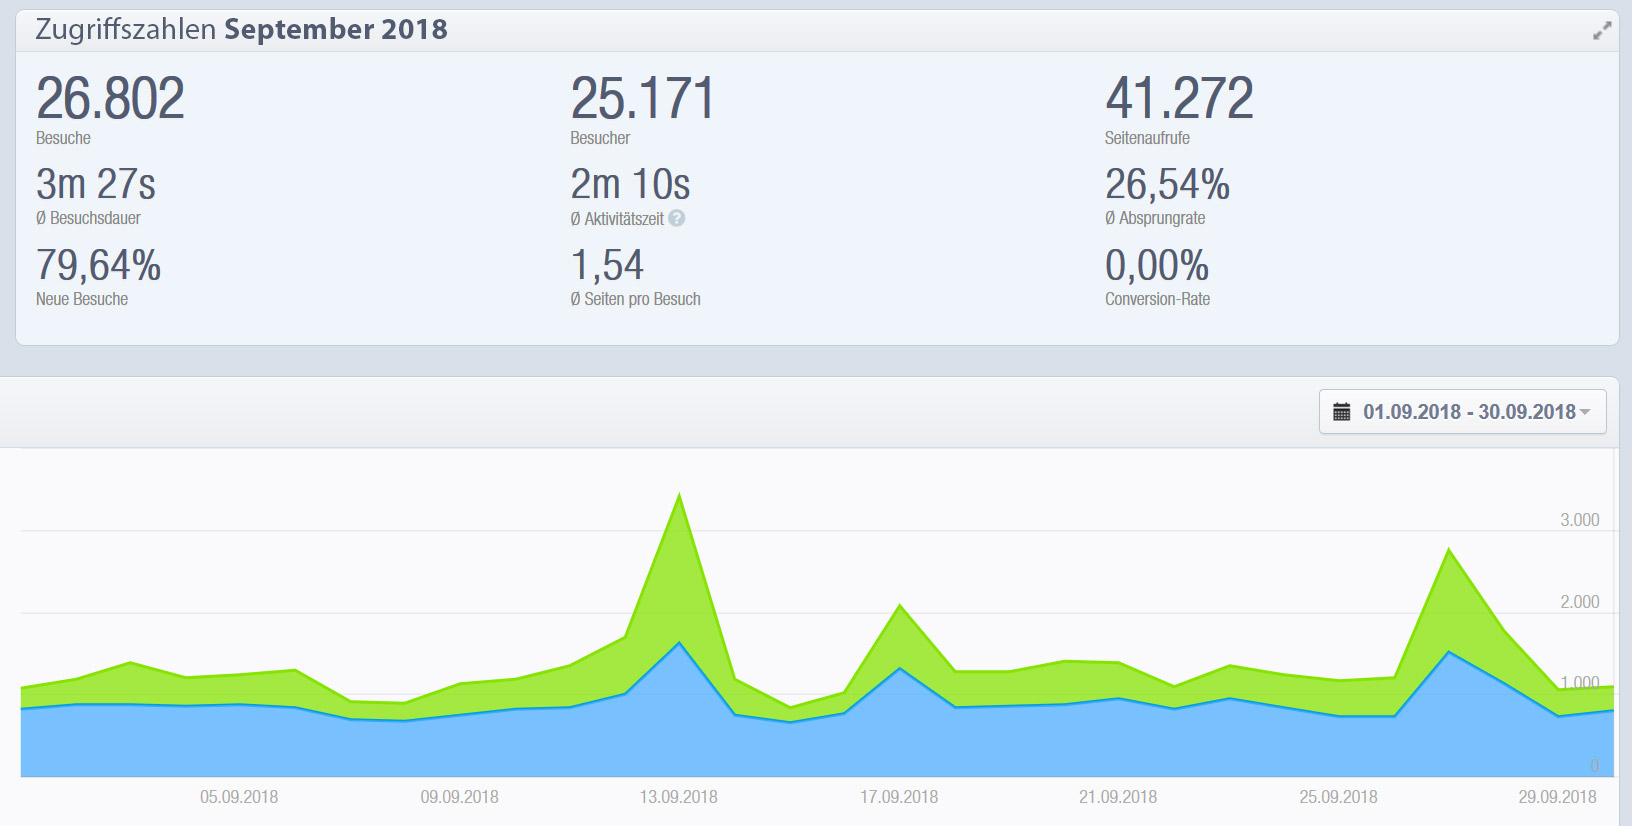Click the Zugriffszahlen September 2018 title
Screen dimensions: 1632x826
pyautogui.click(x=241, y=30)
